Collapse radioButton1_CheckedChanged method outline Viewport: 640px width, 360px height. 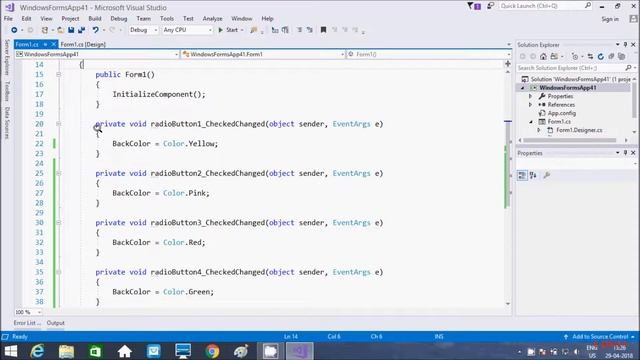click(x=59, y=124)
